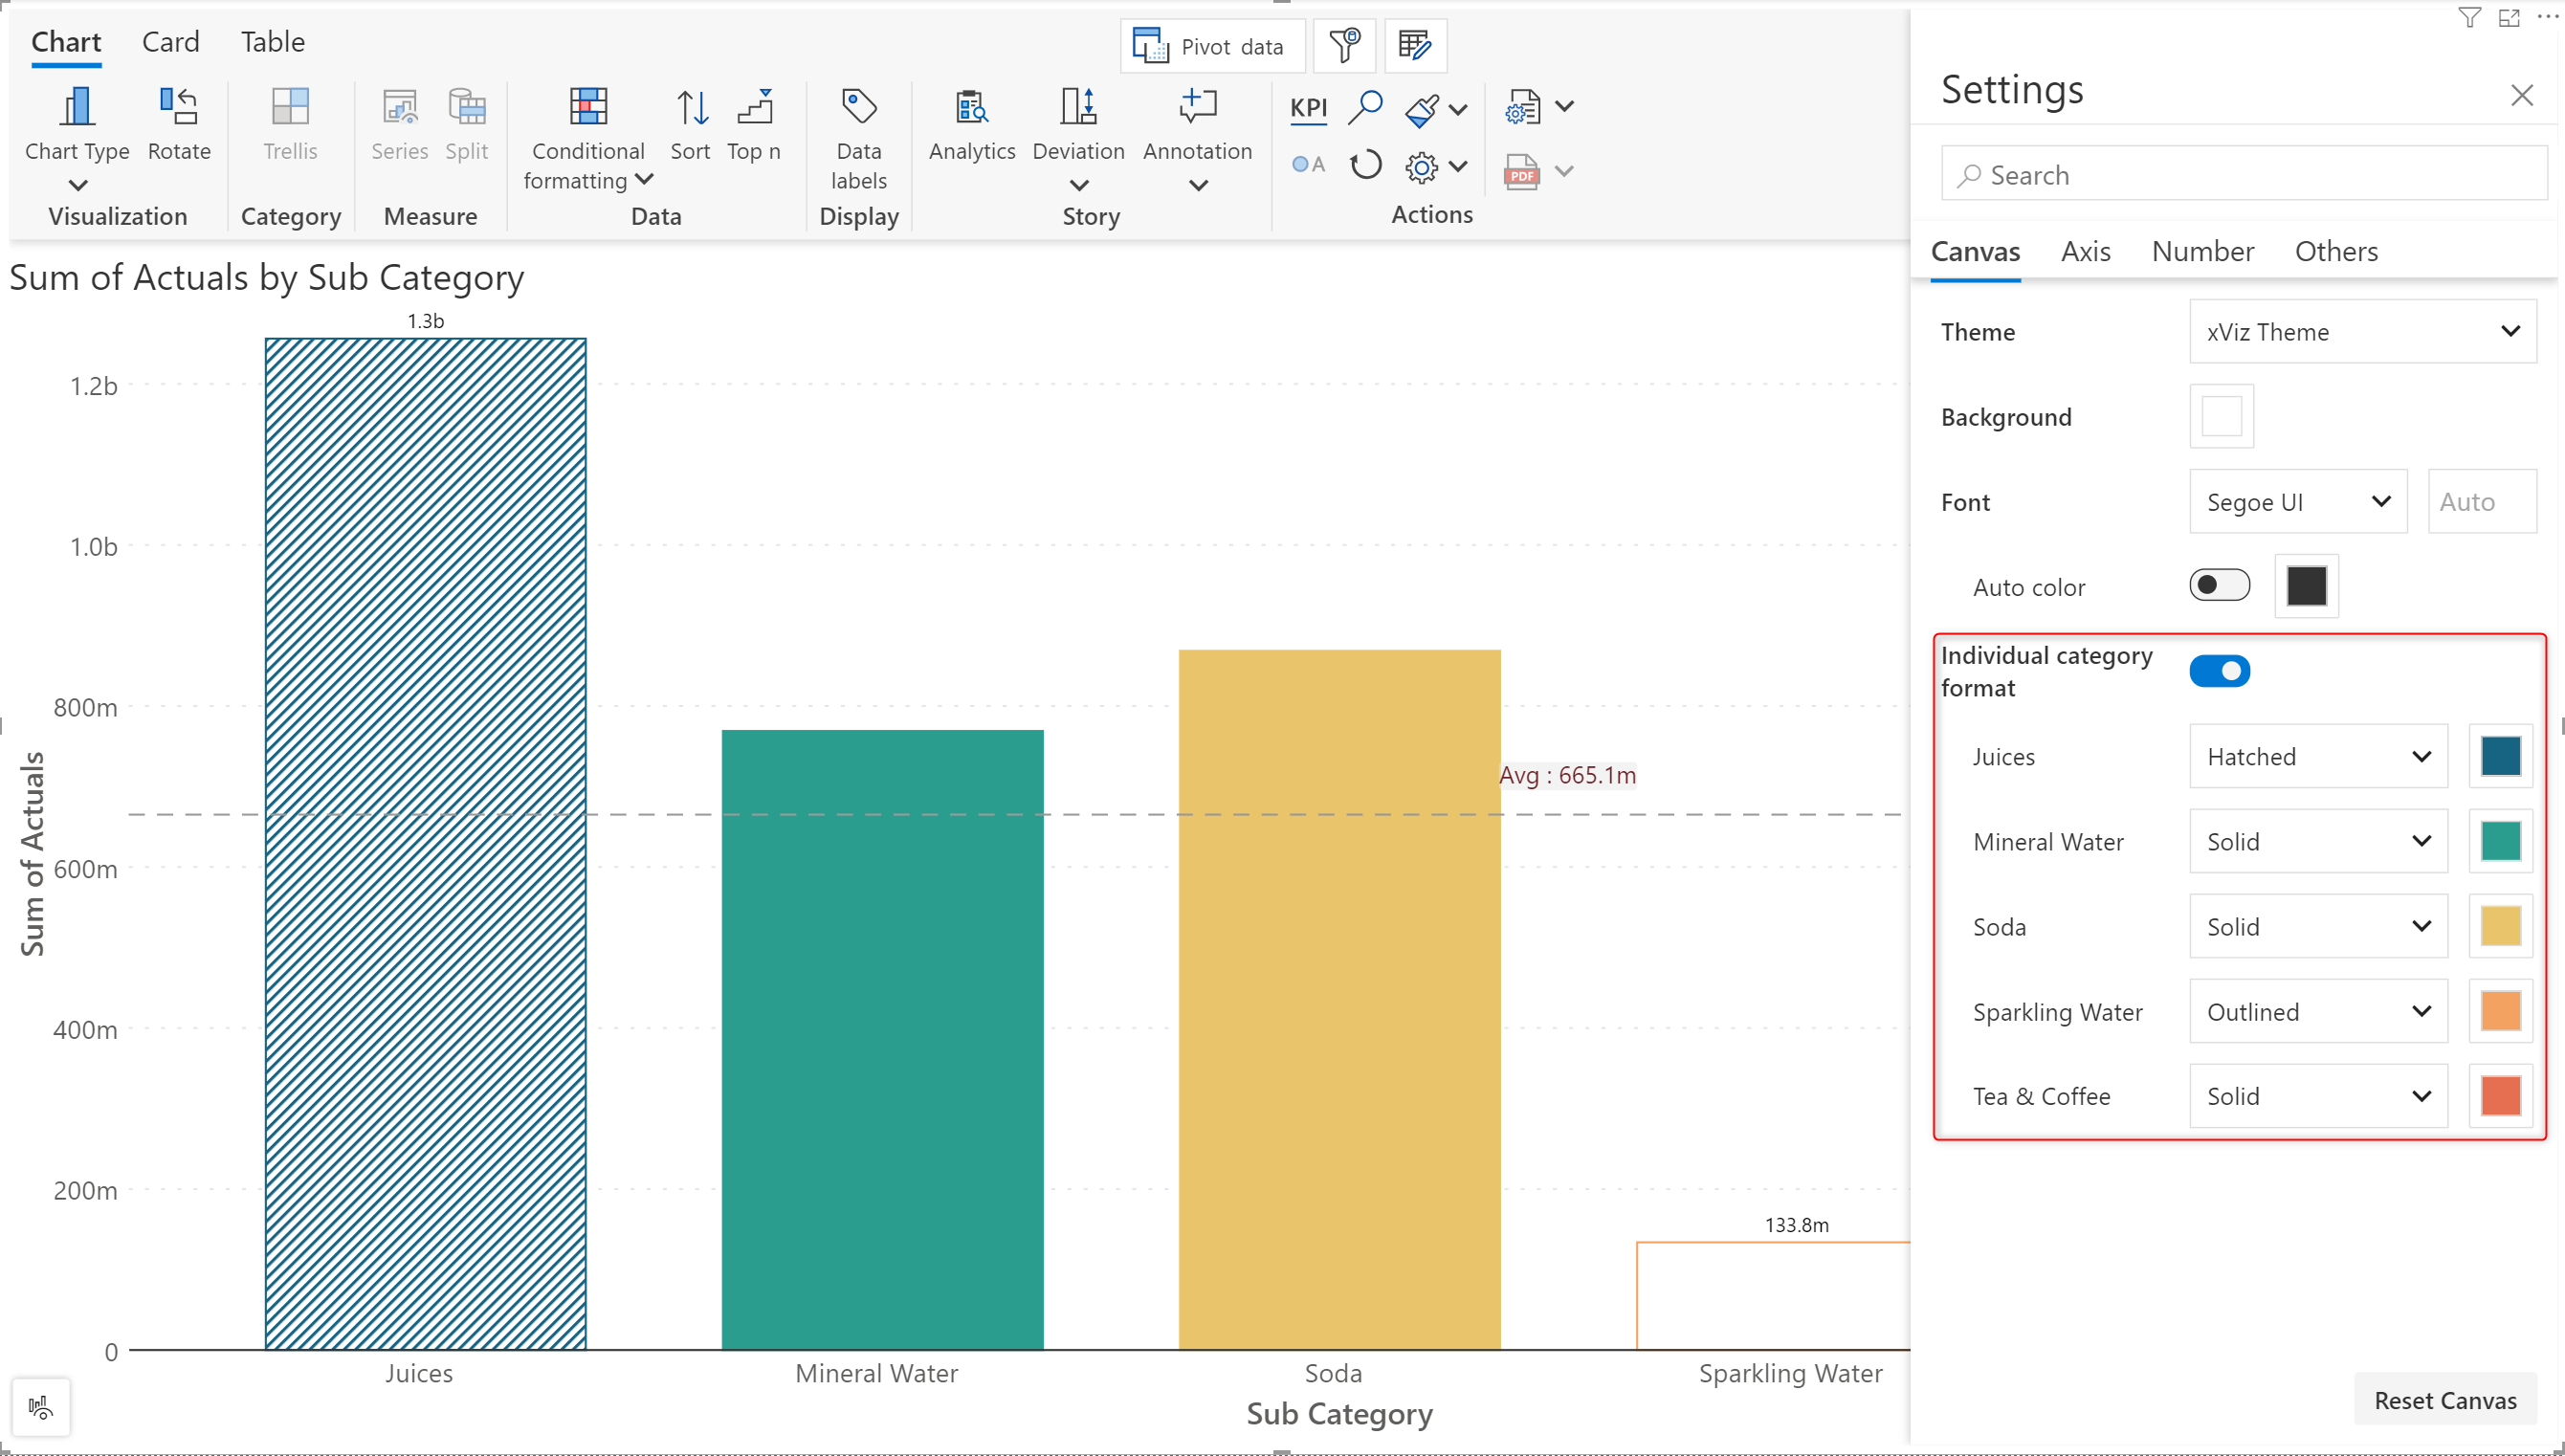
Task: Open the Sparkling Water pattern dropdown
Action: tap(2318, 1011)
